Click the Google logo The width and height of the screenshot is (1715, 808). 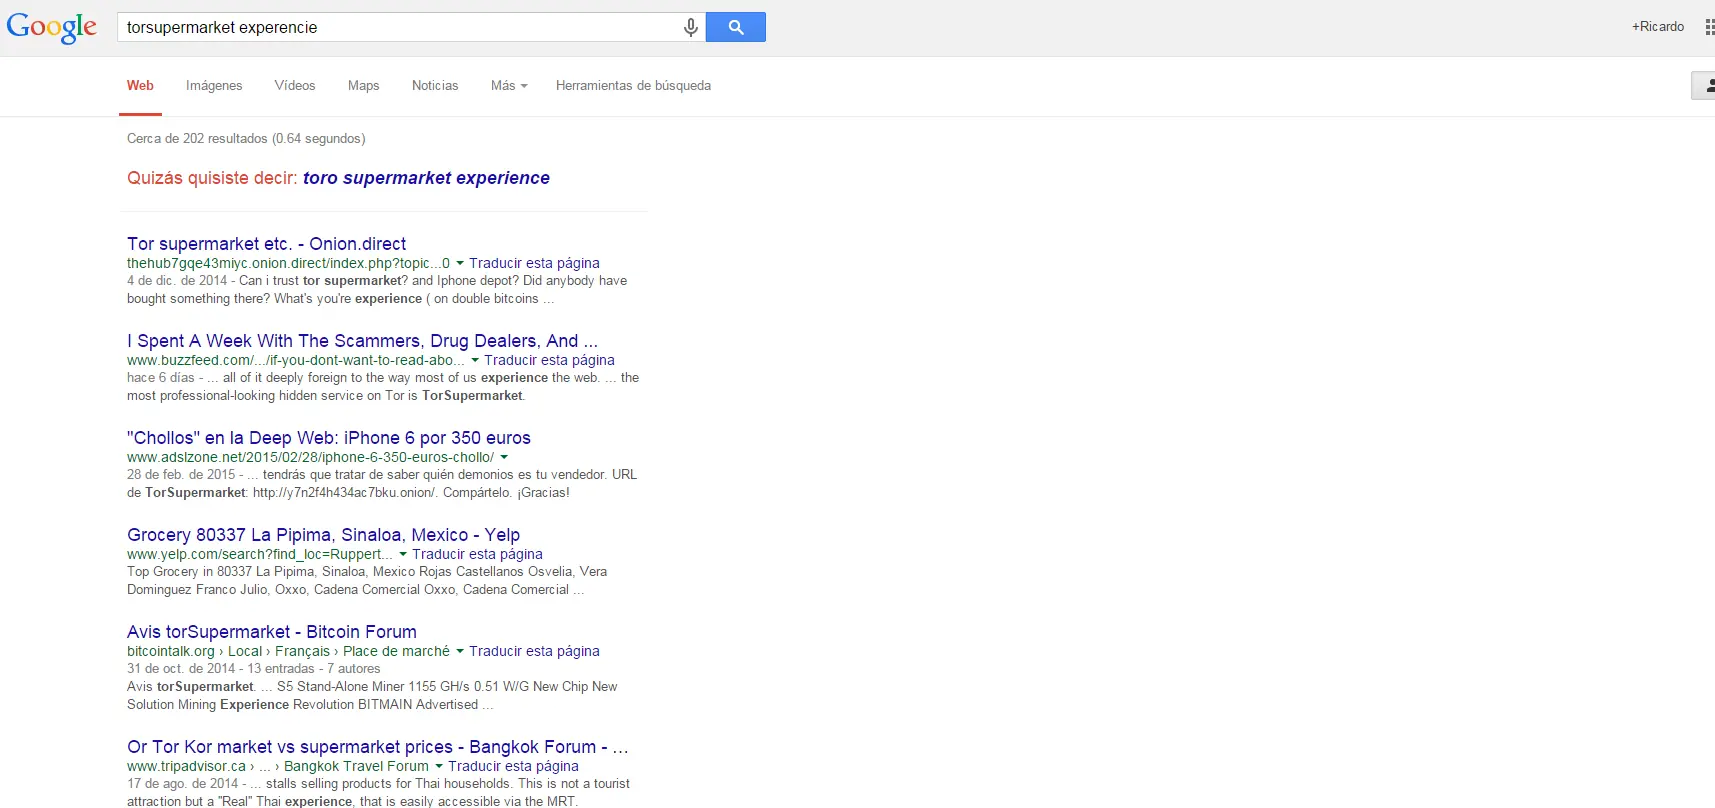[52, 27]
